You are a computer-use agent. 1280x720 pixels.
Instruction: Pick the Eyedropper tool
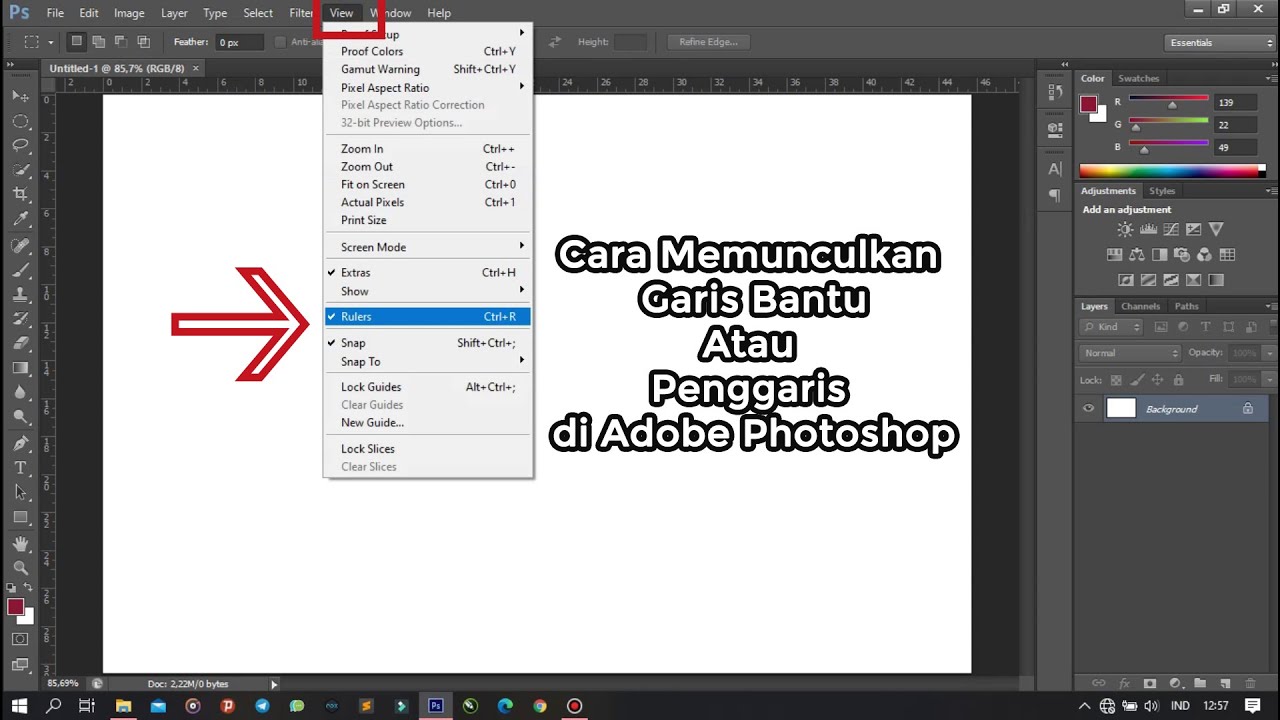20,219
